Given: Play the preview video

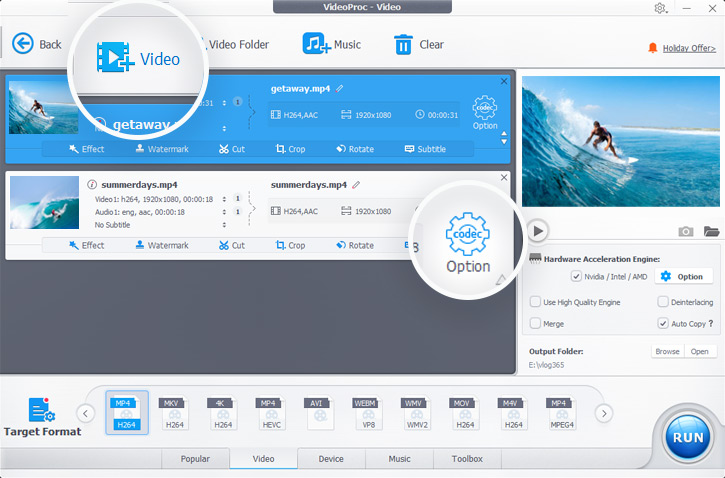Looking at the screenshot, I should click(x=538, y=230).
